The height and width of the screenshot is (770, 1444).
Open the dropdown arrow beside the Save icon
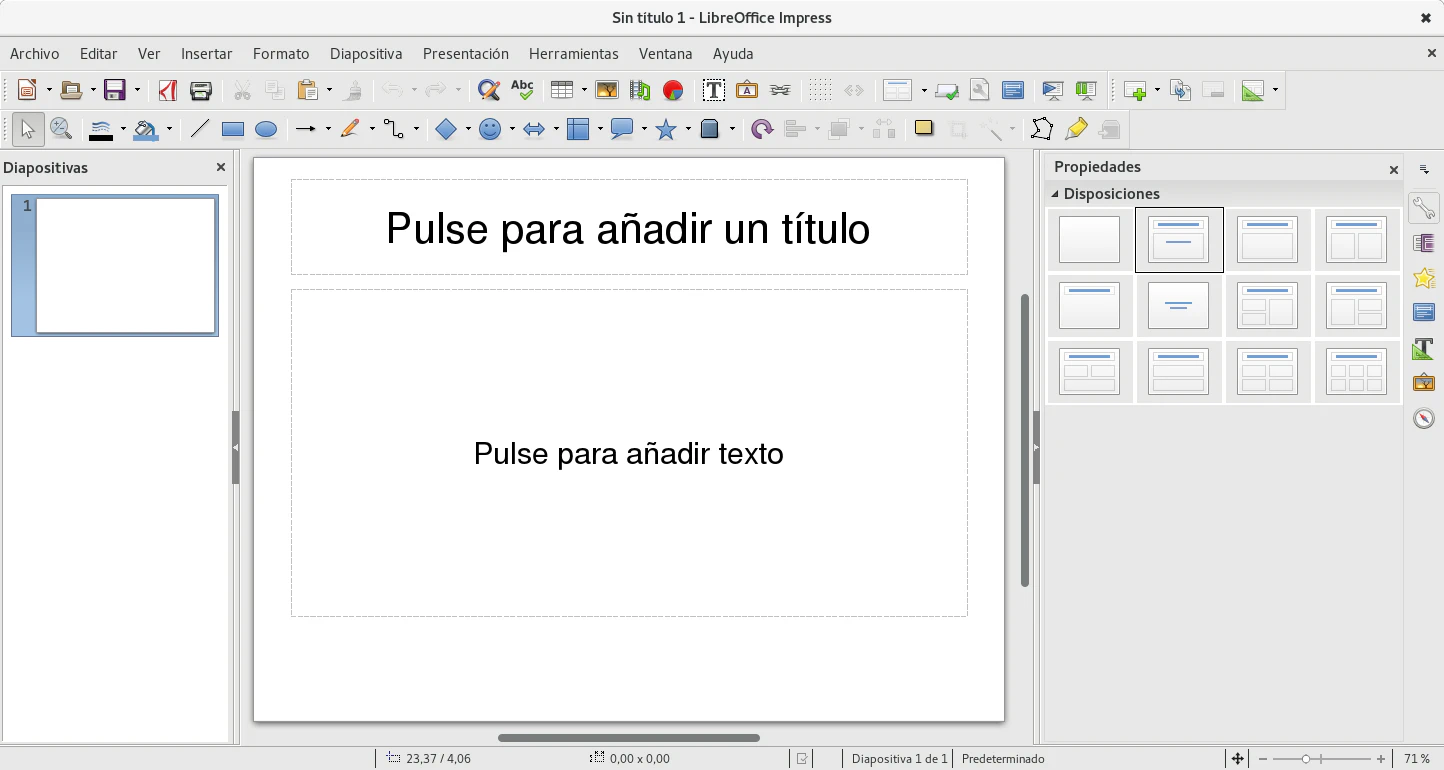137,91
